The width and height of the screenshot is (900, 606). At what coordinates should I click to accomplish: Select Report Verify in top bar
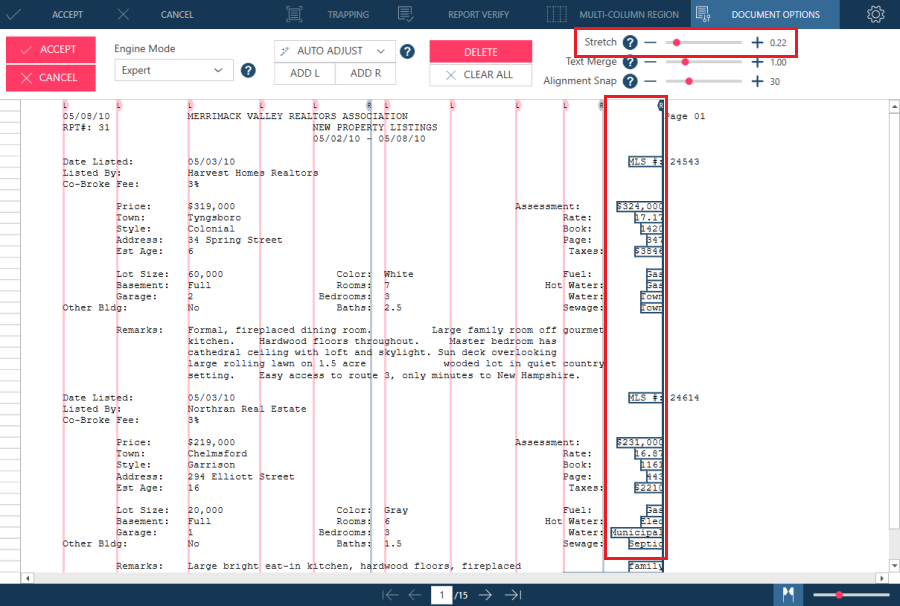coord(478,14)
